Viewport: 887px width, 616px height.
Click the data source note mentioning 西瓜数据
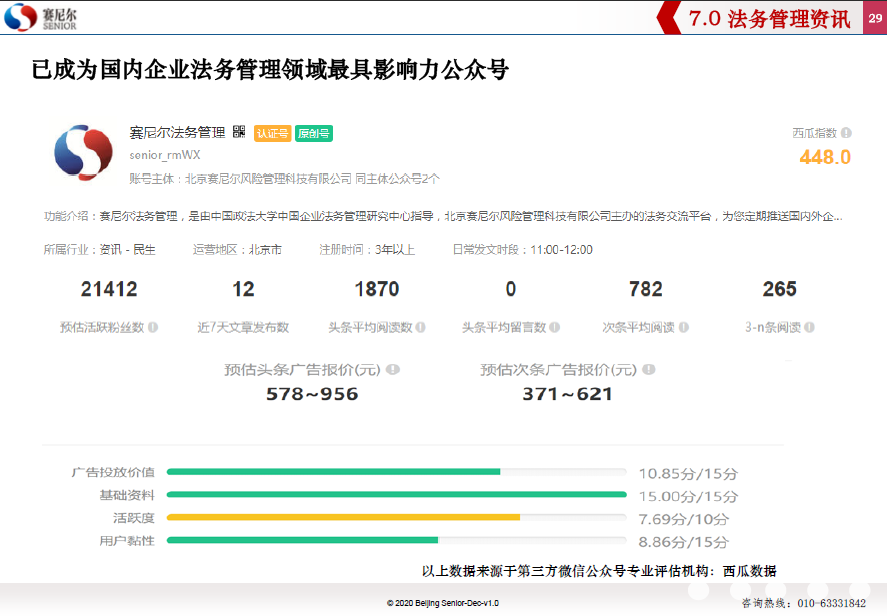(x=599, y=571)
